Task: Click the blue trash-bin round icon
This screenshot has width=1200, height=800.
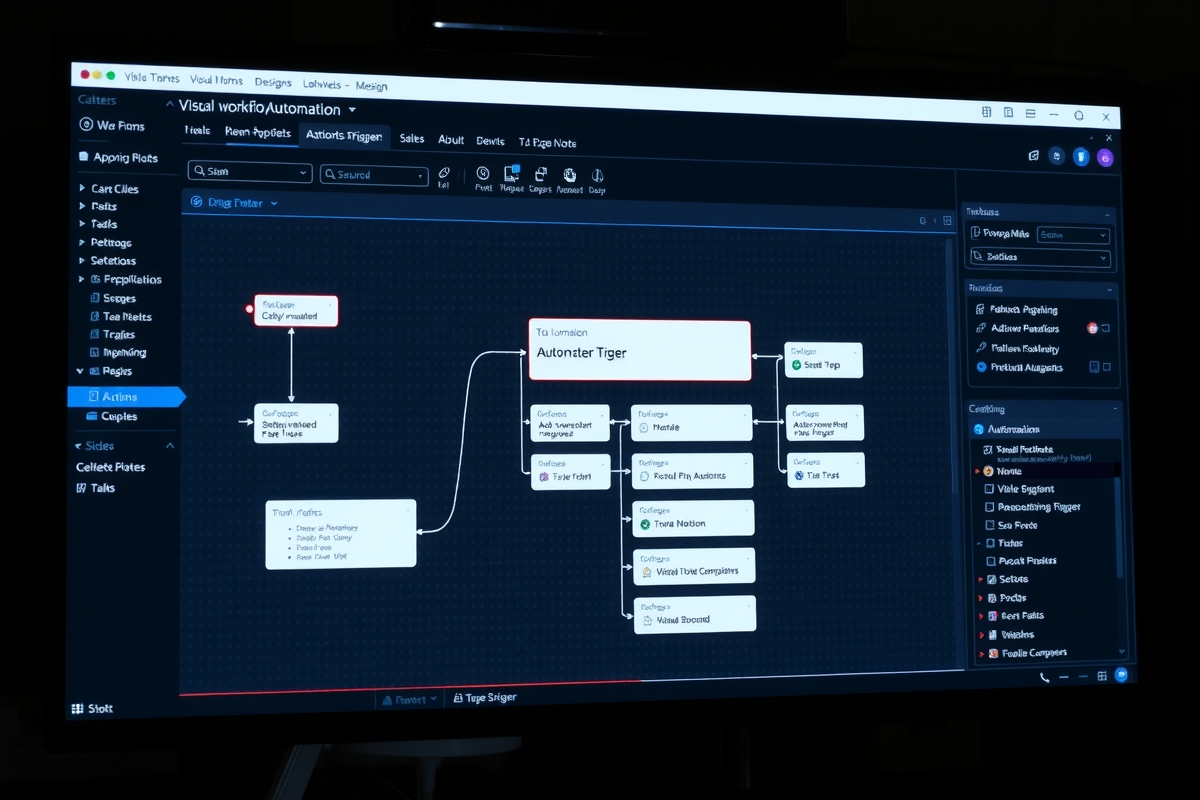Action: pyautogui.click(x=1081, y=156)
